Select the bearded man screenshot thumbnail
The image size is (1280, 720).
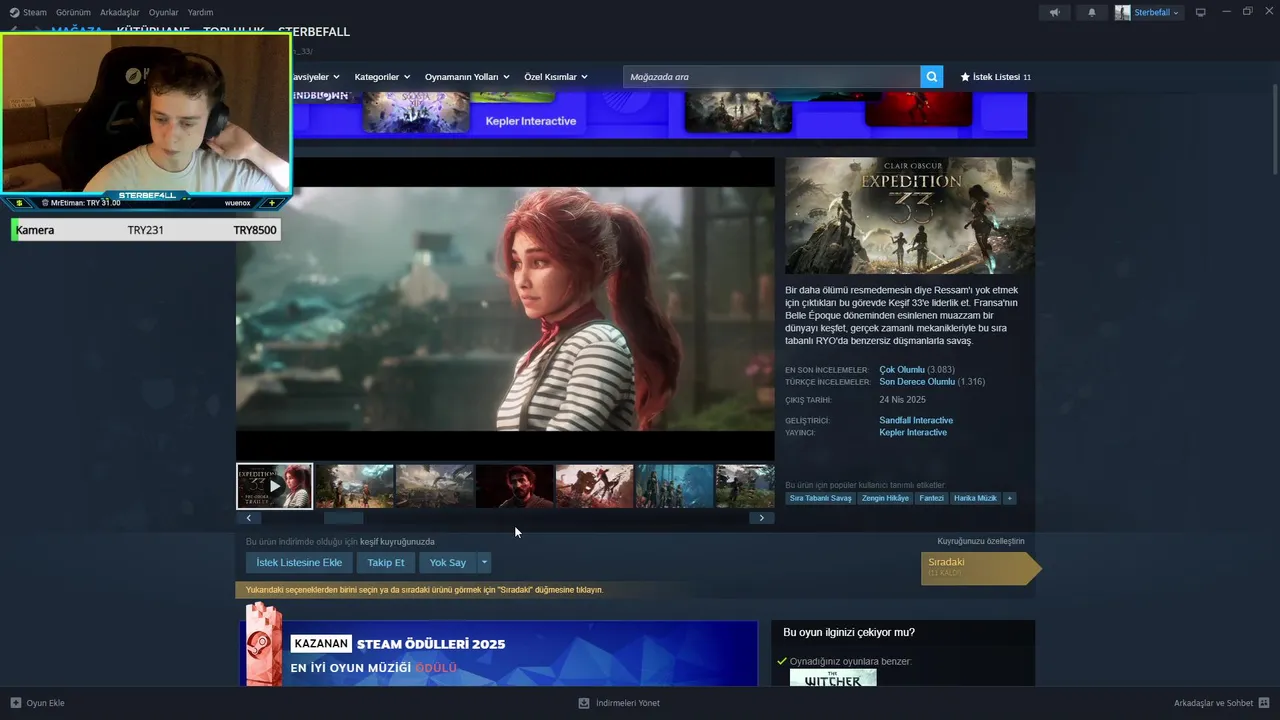[x=515, y=486]
